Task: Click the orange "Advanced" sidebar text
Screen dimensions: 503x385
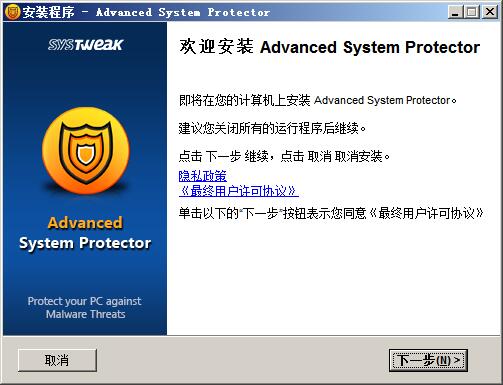Action: tap(85, 223)
